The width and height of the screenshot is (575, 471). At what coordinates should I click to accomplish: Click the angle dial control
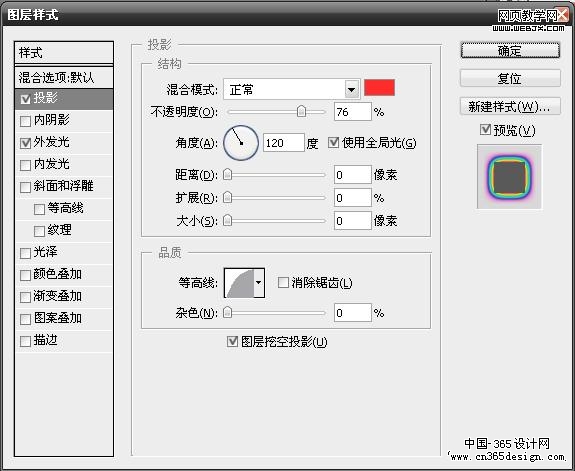pyautogui.click(x=241, y=143)
